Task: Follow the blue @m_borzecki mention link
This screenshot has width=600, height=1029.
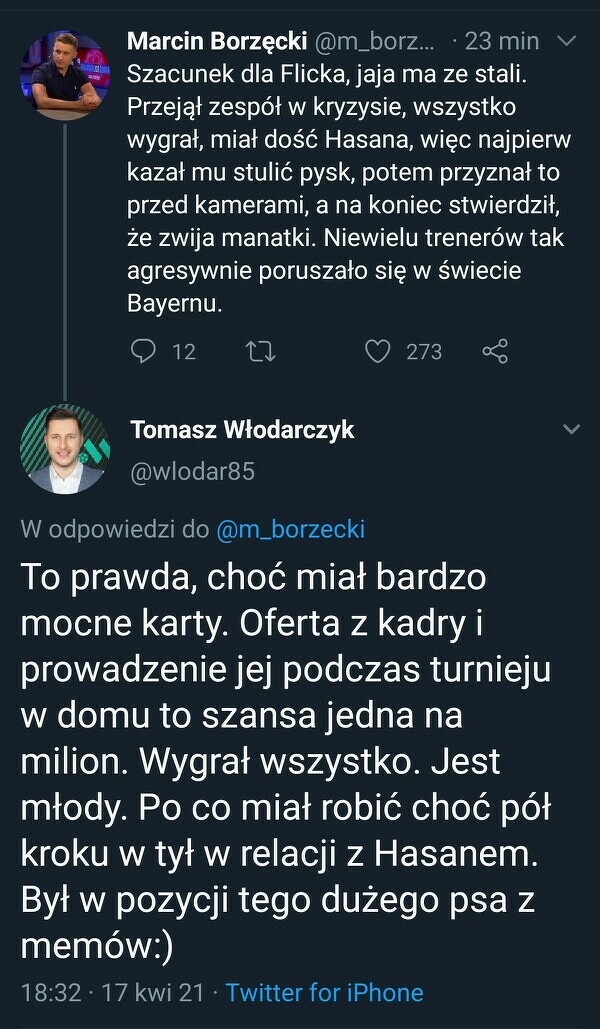Action: [x=291, y=530]
